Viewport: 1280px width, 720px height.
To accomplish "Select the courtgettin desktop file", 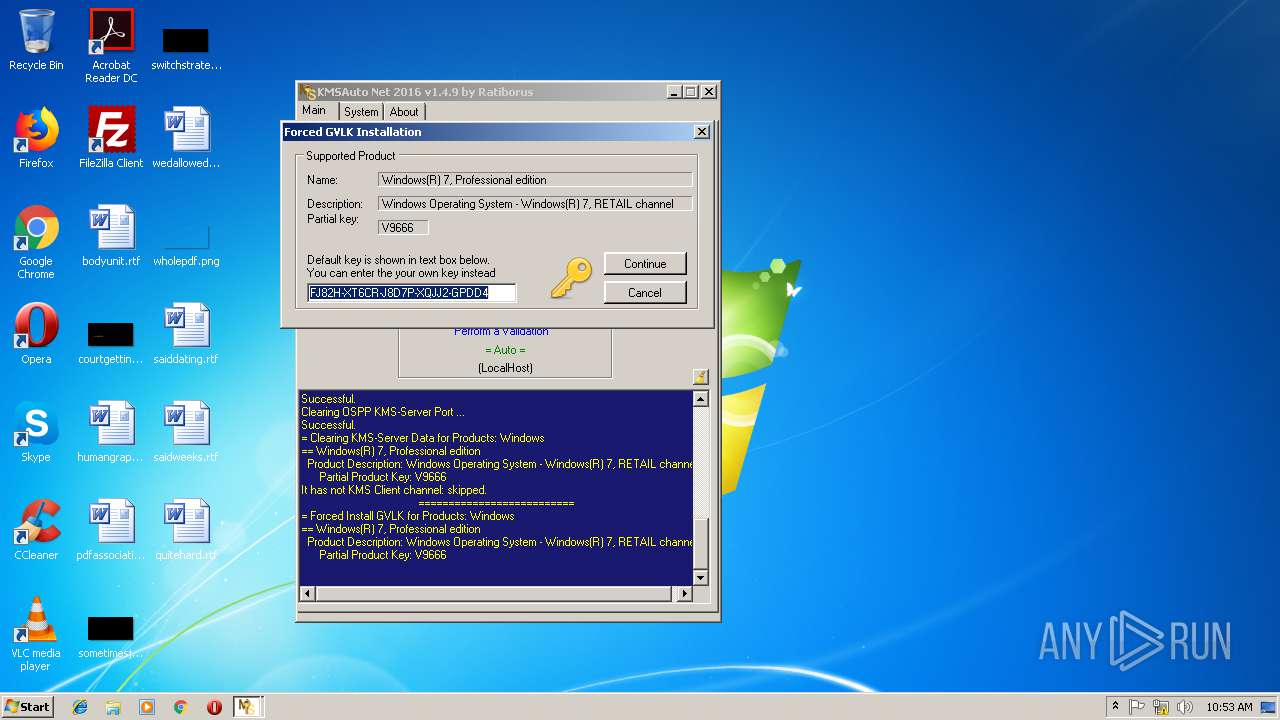I will (111, 340).
